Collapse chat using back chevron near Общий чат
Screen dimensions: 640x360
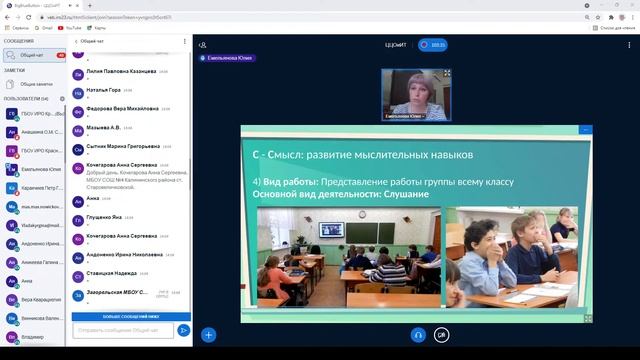tap(76, 41)
